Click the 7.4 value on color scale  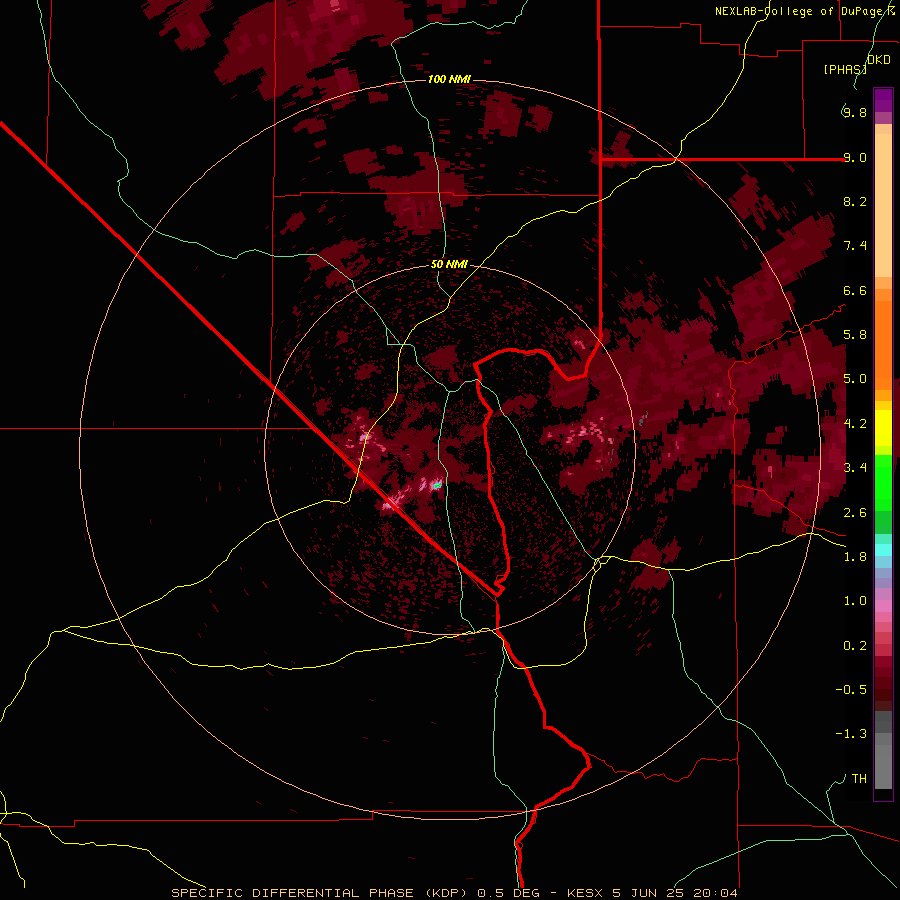point(855,246)
